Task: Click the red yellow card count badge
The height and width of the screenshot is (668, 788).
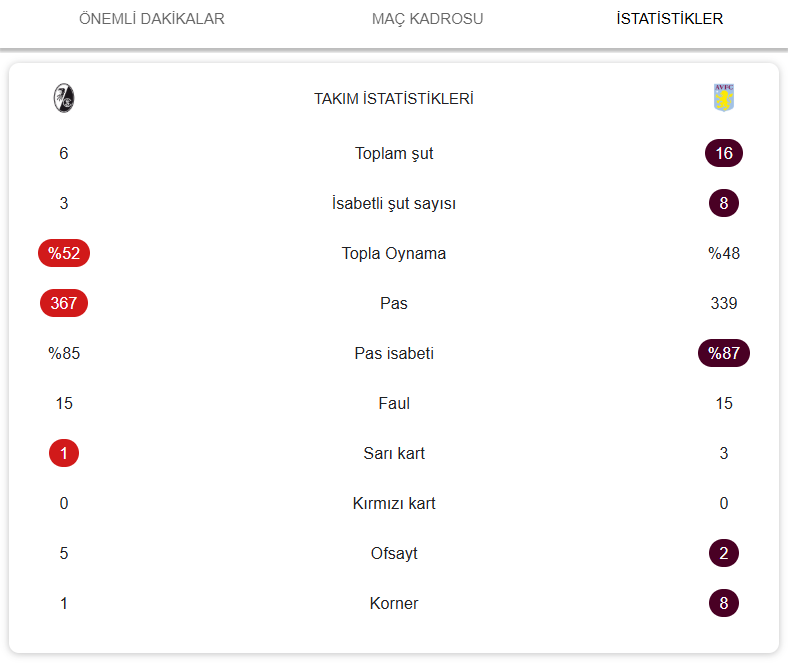Action: coord(64,453)
